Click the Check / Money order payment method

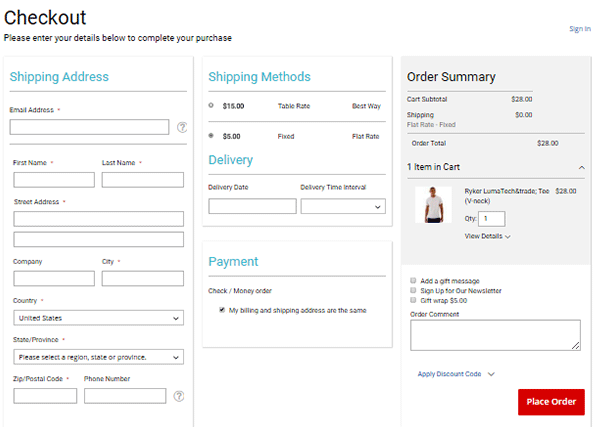[240, 291]
